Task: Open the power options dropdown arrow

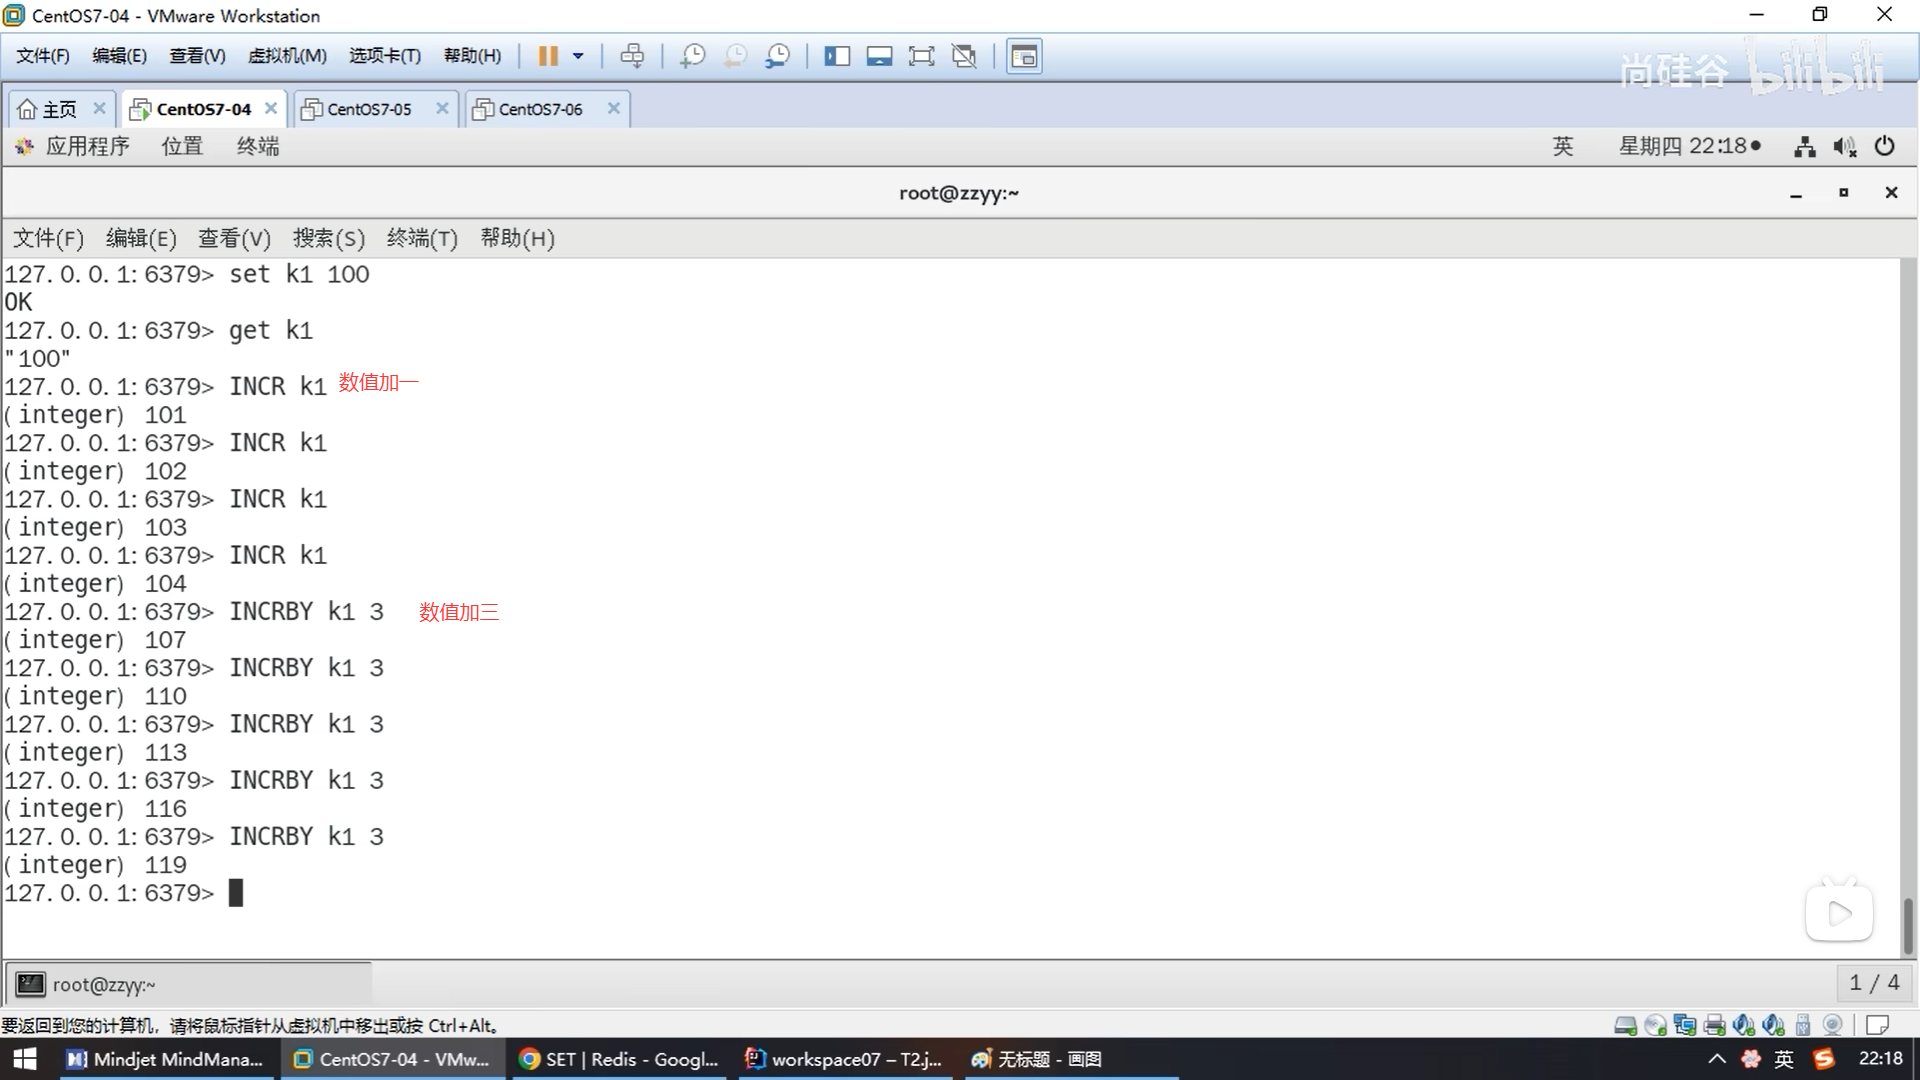Action: [x=578, y=56]
